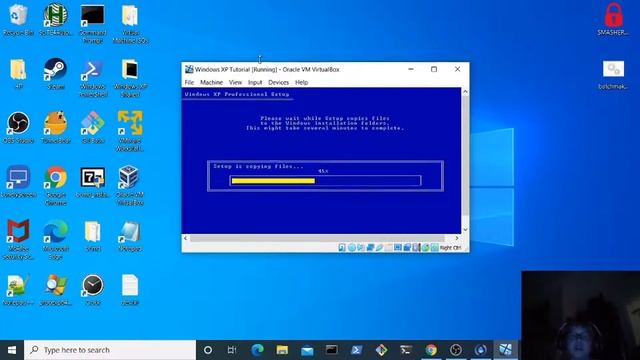This screenshot has width=640, height=360.
Task: Open the Help menu in VirtualBox
Action: (302, 82)
